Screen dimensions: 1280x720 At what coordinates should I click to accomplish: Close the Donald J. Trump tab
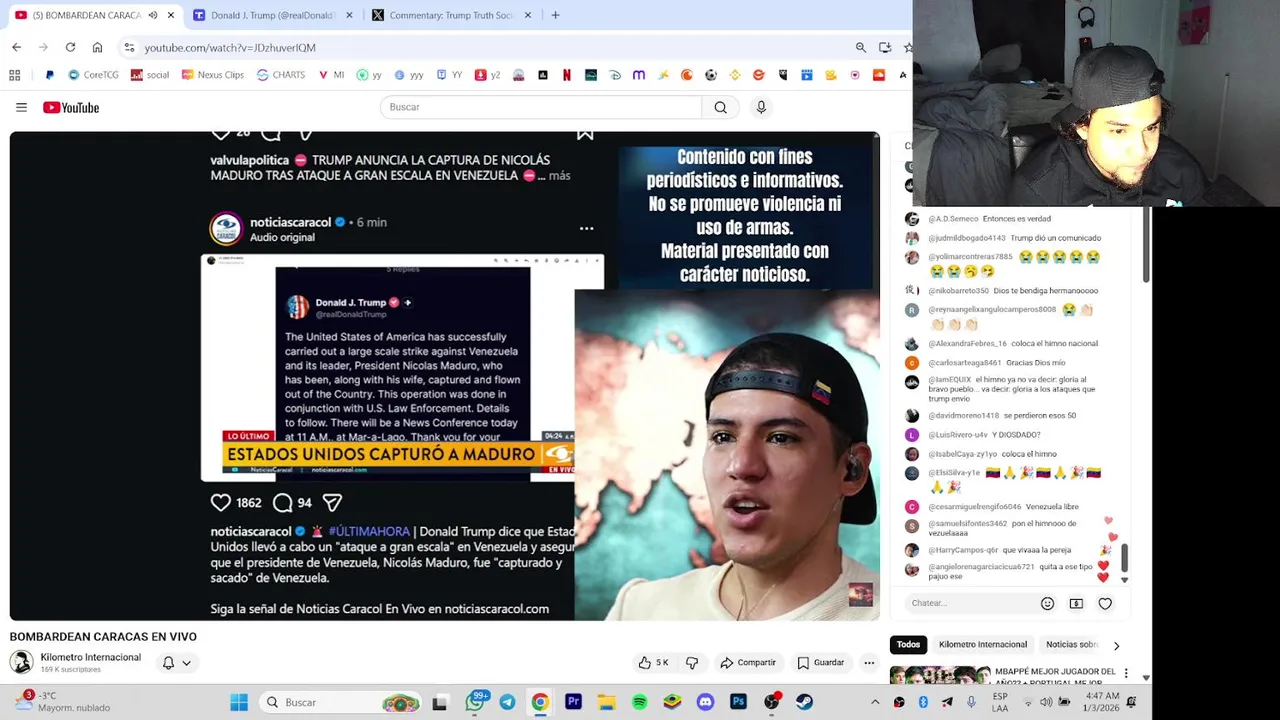pyautogui.click(x=349, y=15)
